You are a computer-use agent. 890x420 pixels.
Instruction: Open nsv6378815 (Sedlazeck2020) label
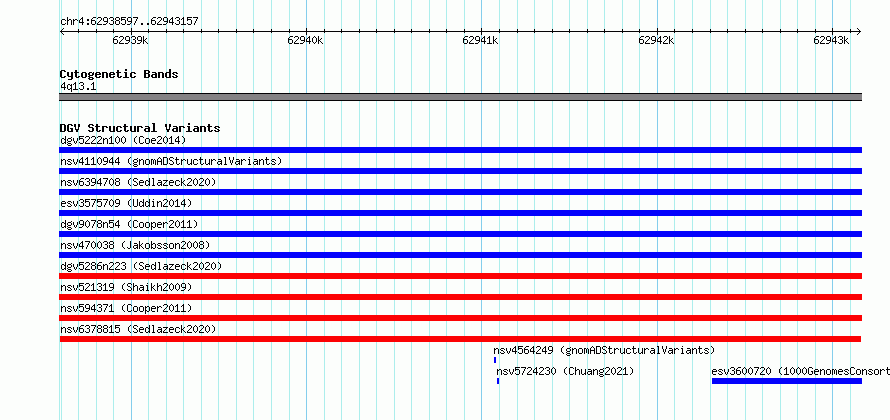(x=138, y=329)
